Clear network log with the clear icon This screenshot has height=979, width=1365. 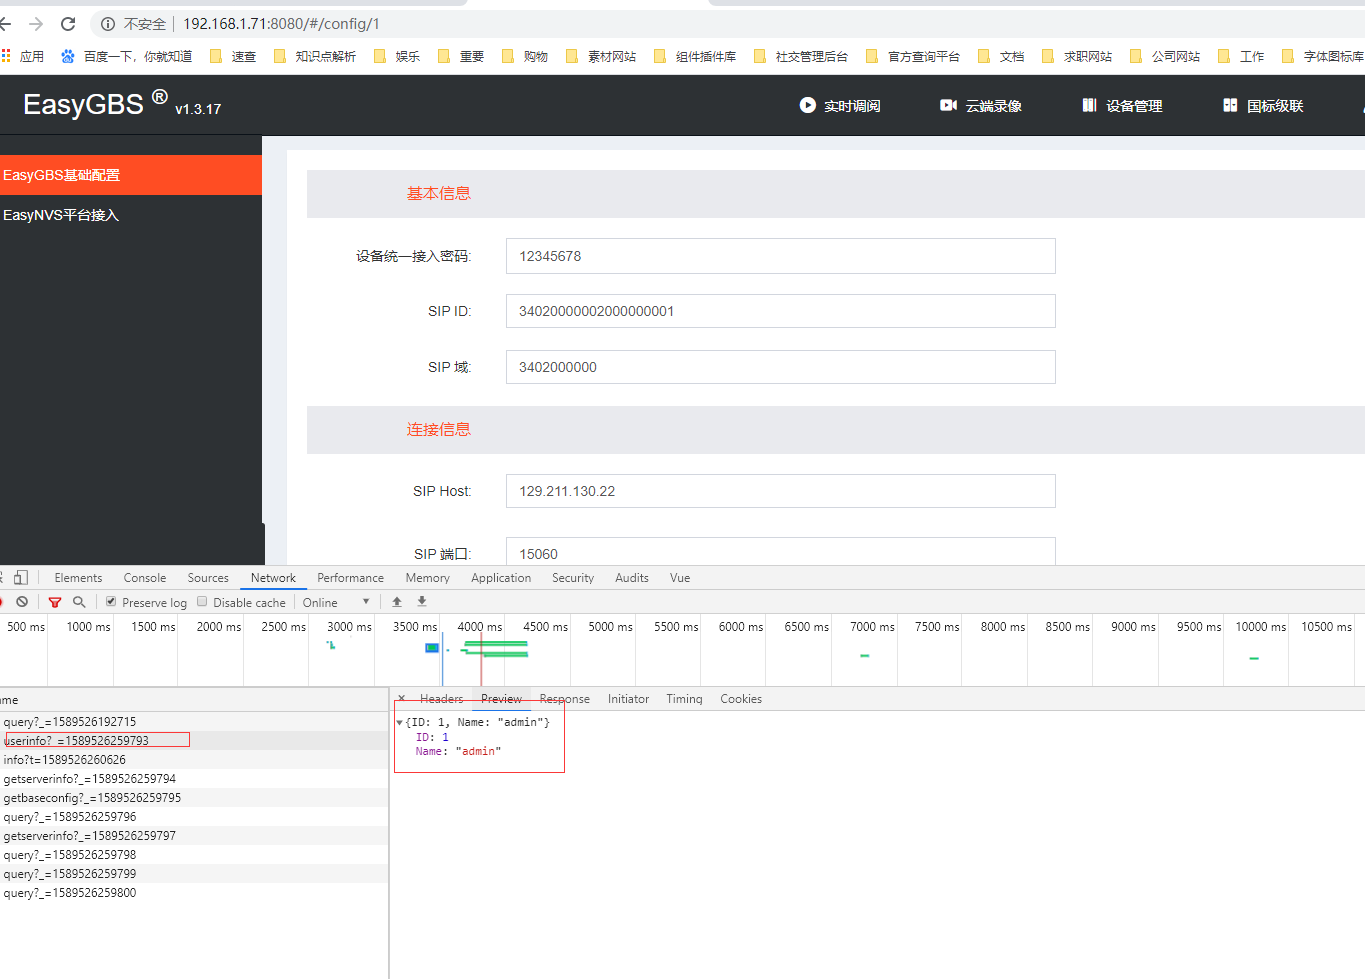coord(22,602)
